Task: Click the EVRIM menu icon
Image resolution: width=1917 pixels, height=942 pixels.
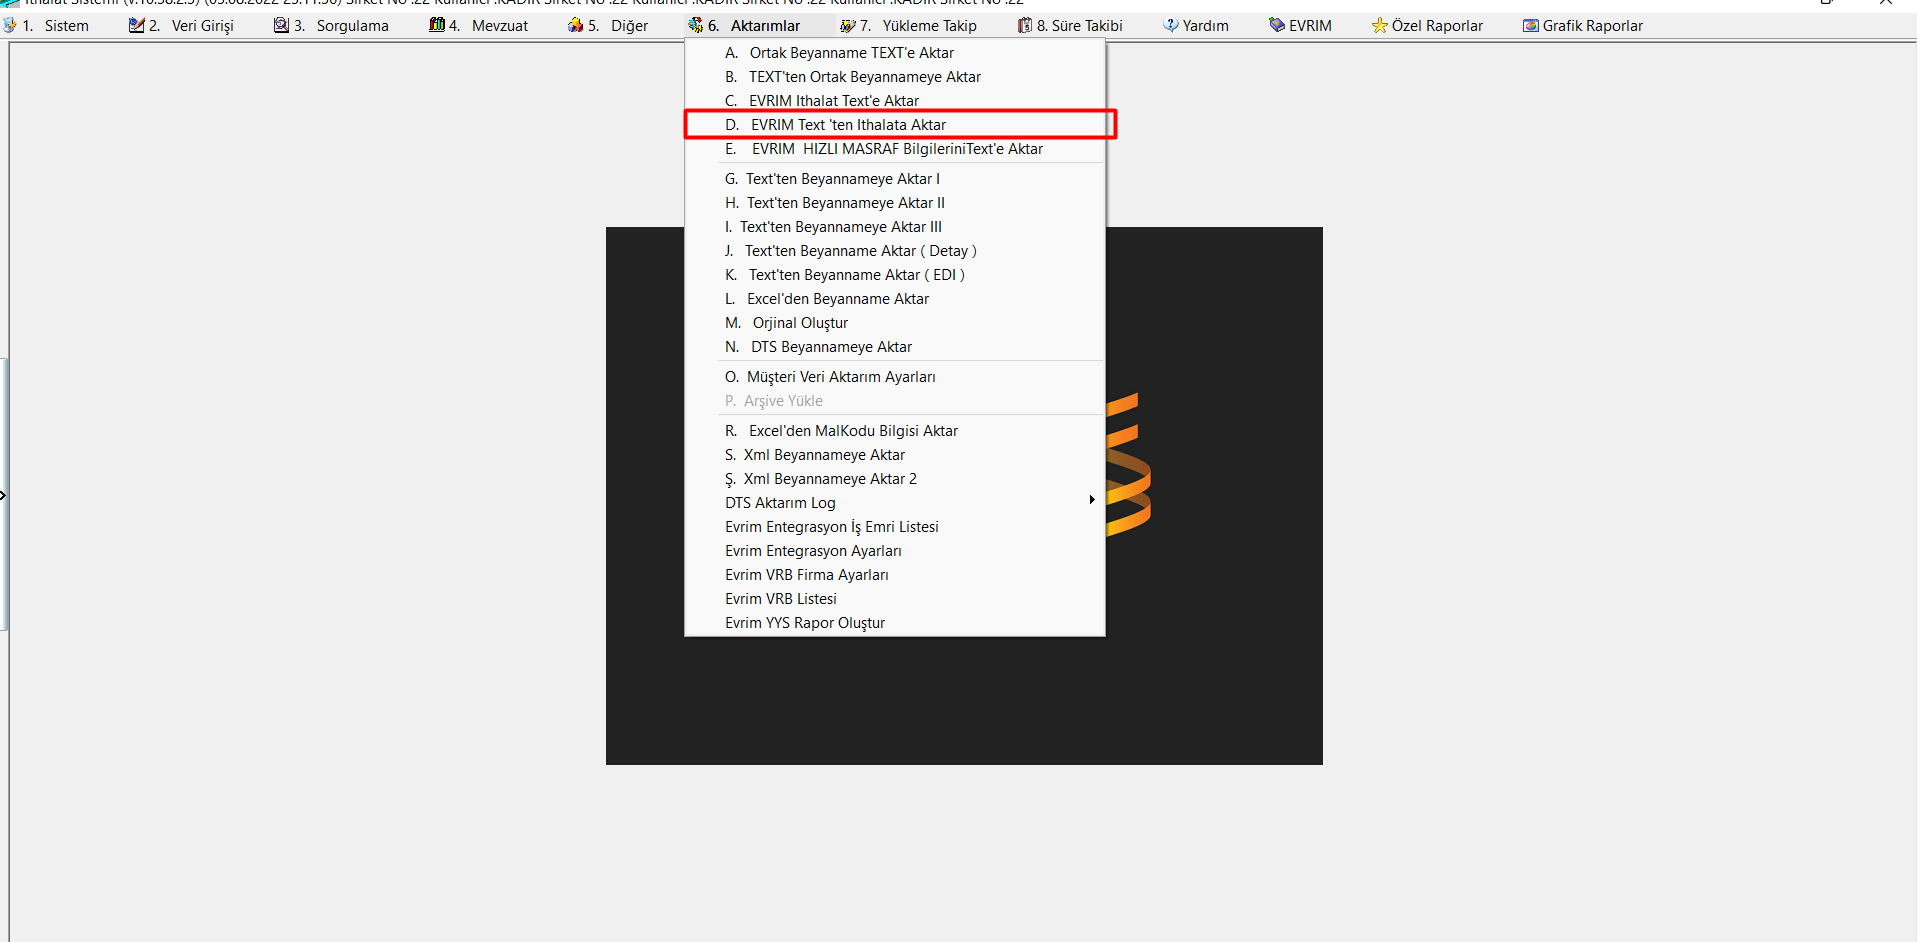Action: (x=1277, y=25)
